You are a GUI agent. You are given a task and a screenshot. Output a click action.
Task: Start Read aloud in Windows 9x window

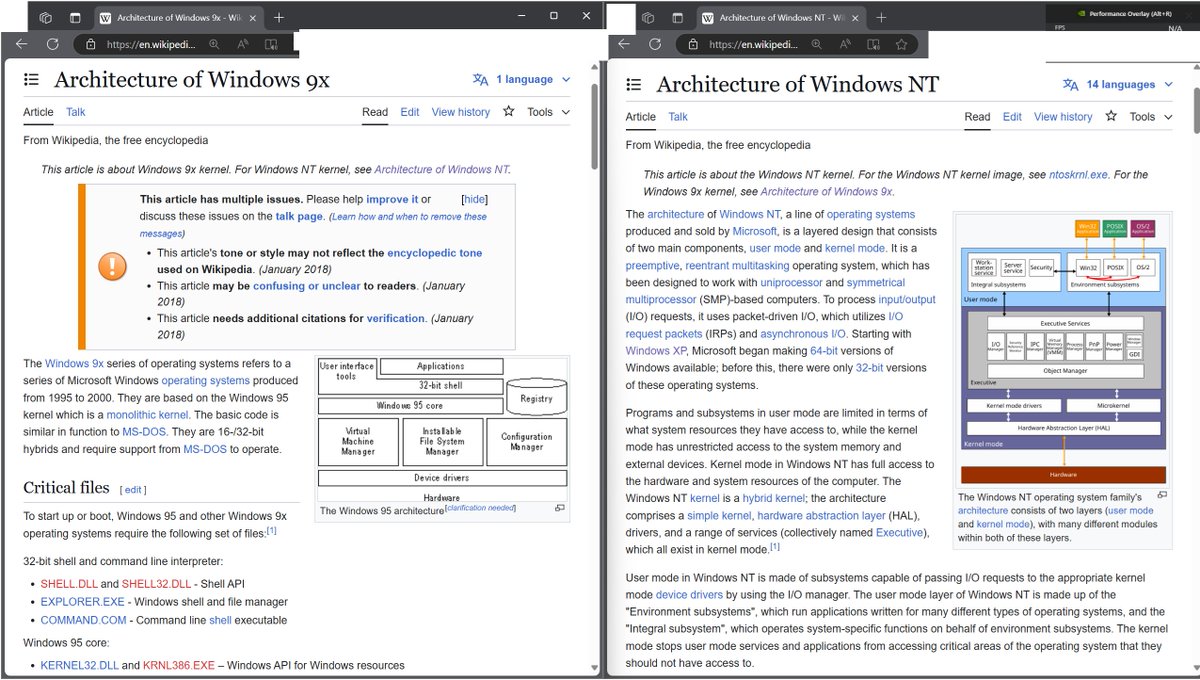point(243,44)
